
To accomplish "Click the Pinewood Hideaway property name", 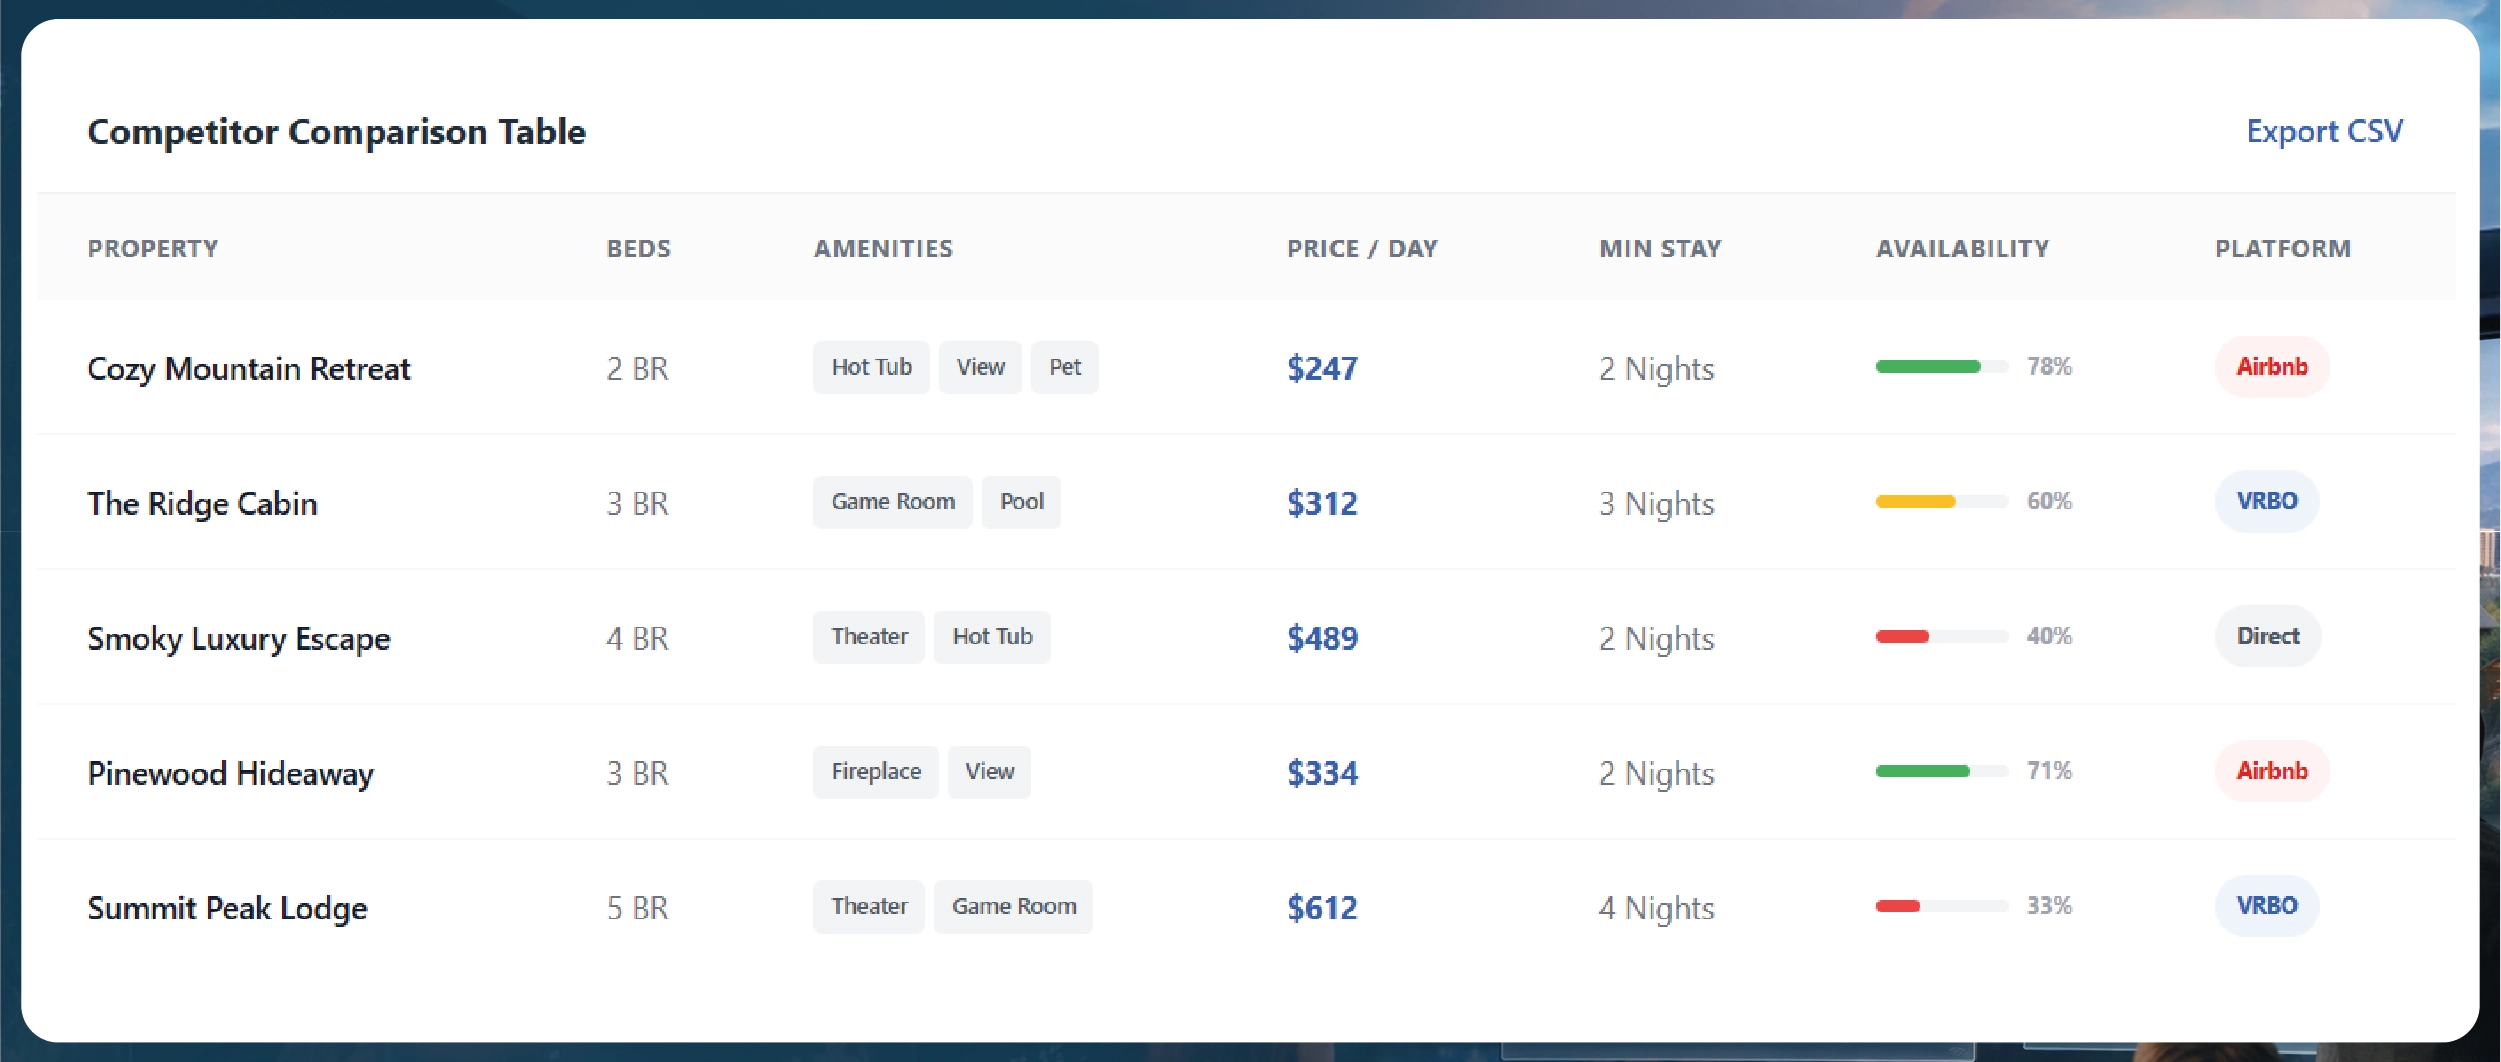I will click(231, 773).
